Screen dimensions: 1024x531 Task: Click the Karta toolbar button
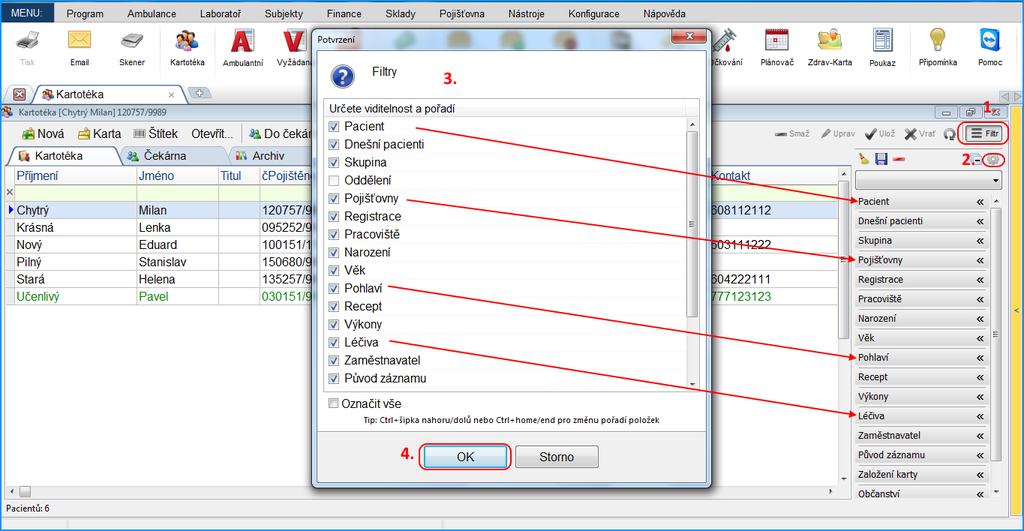tap(99, 134)
